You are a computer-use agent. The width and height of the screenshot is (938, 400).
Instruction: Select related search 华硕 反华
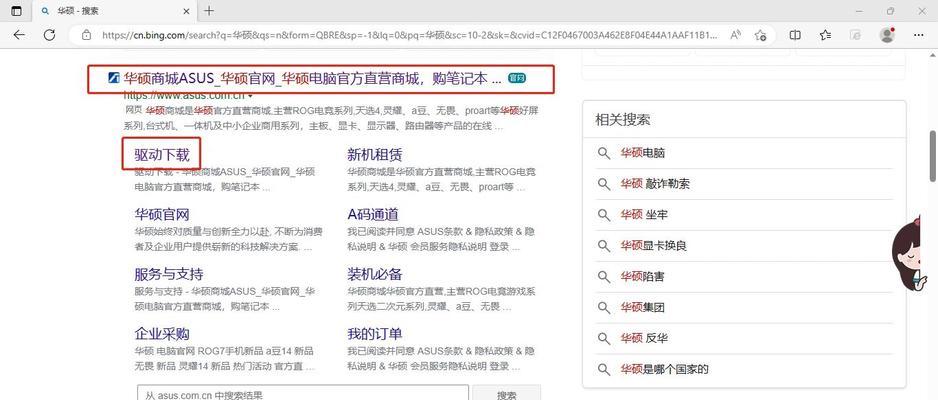pyautogui.click(x=644, y=338)
